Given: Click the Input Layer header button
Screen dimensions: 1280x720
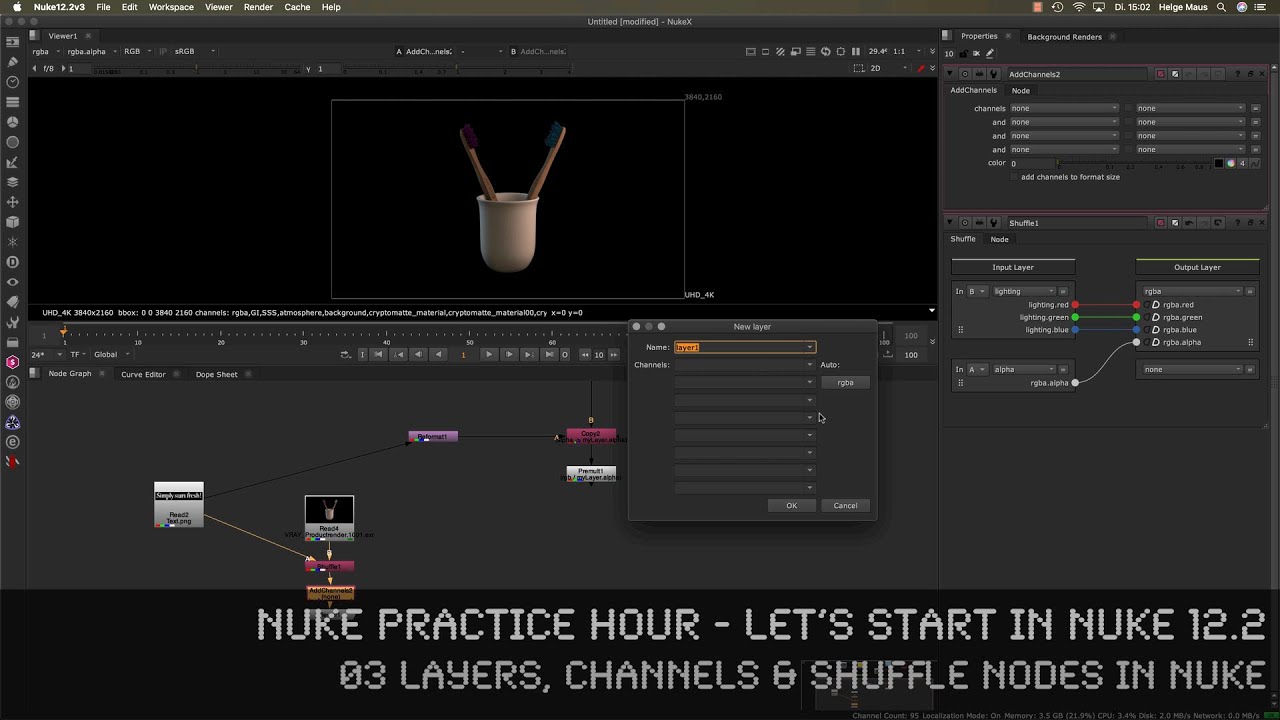Looking at the screenshot, I should click(1013, 267).
